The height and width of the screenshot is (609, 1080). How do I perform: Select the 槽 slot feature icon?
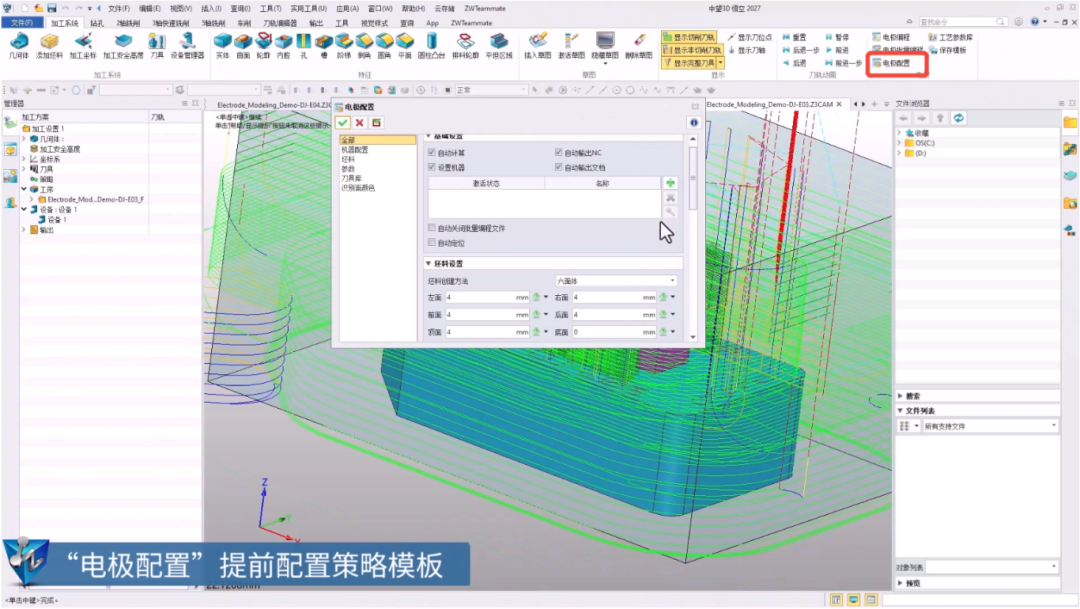(x=324, y=45)
